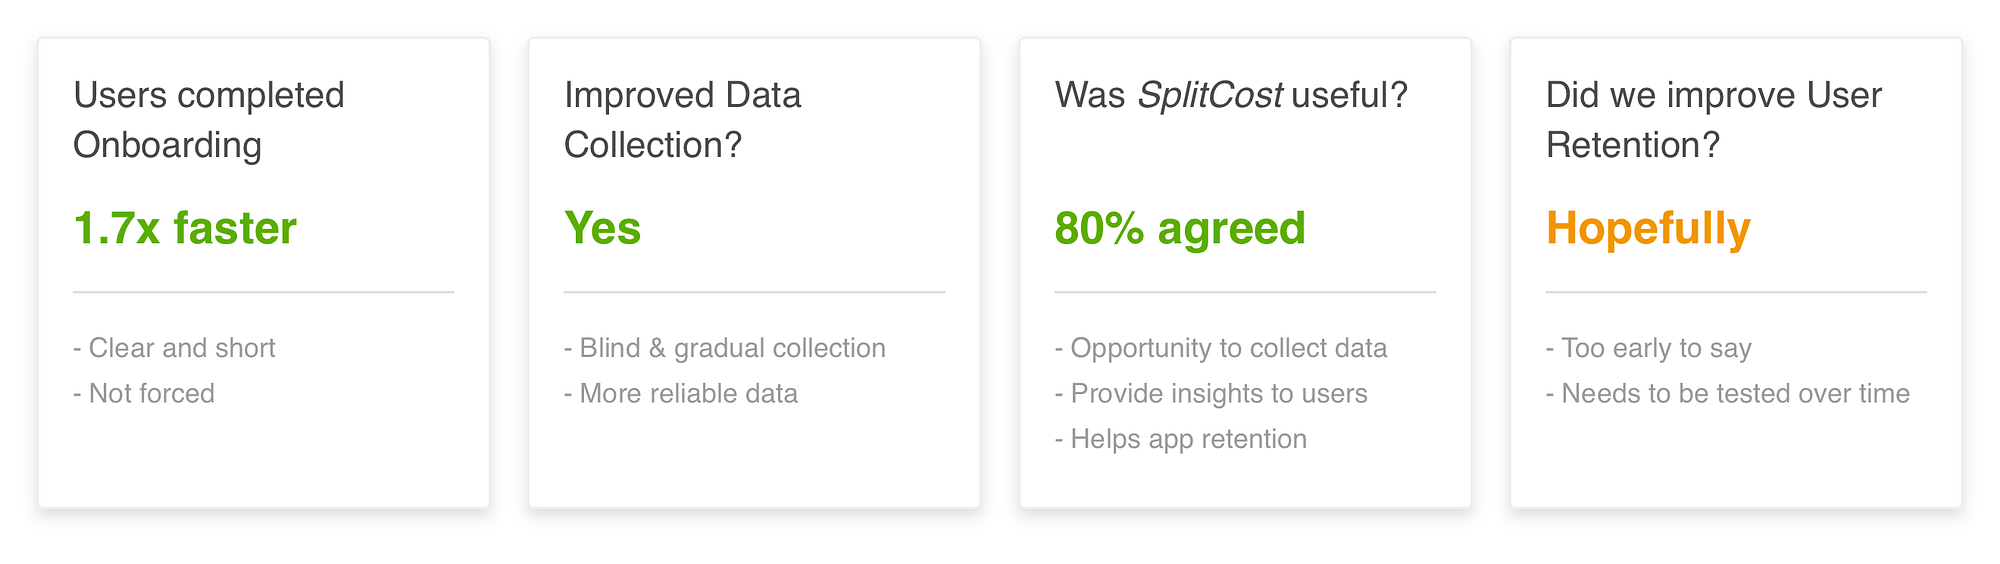2000x564 pixels.
Task: Select the orange 'Hopefully' result text
Action: tap(1648, 228)
